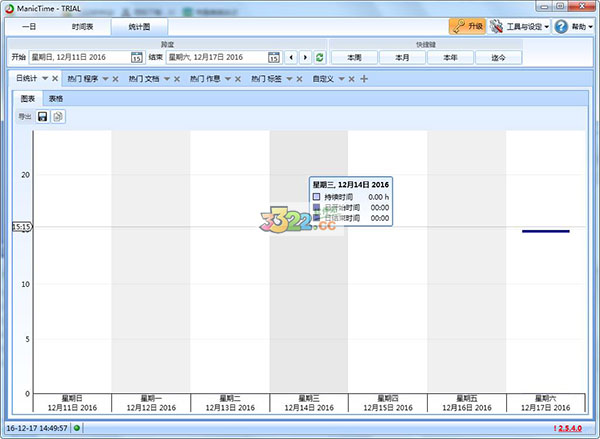Switch to the 表格 view tab
600x439 pixels.
pos(58,99)
